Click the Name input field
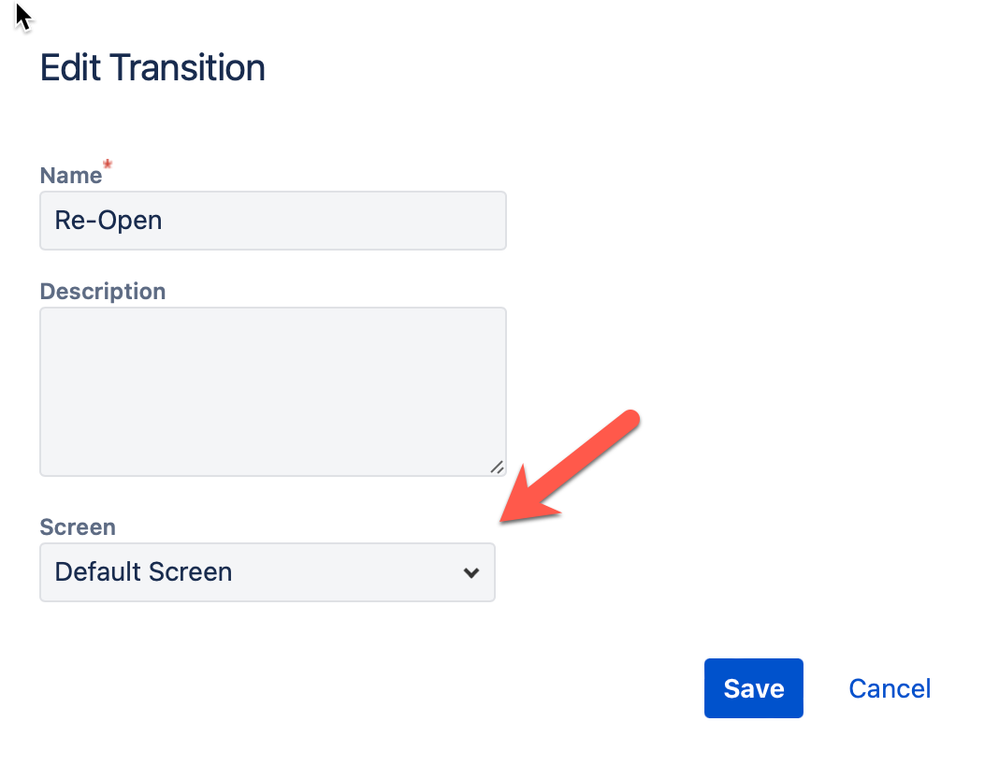The height and width of the screenshot is (763, 999). tap(272, 221)
